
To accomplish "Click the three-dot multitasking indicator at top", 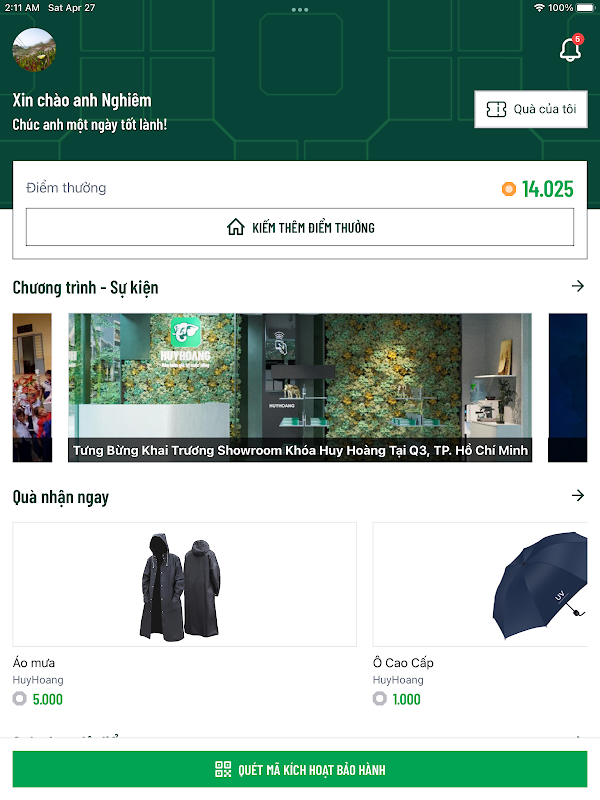I will click(300, 10).
